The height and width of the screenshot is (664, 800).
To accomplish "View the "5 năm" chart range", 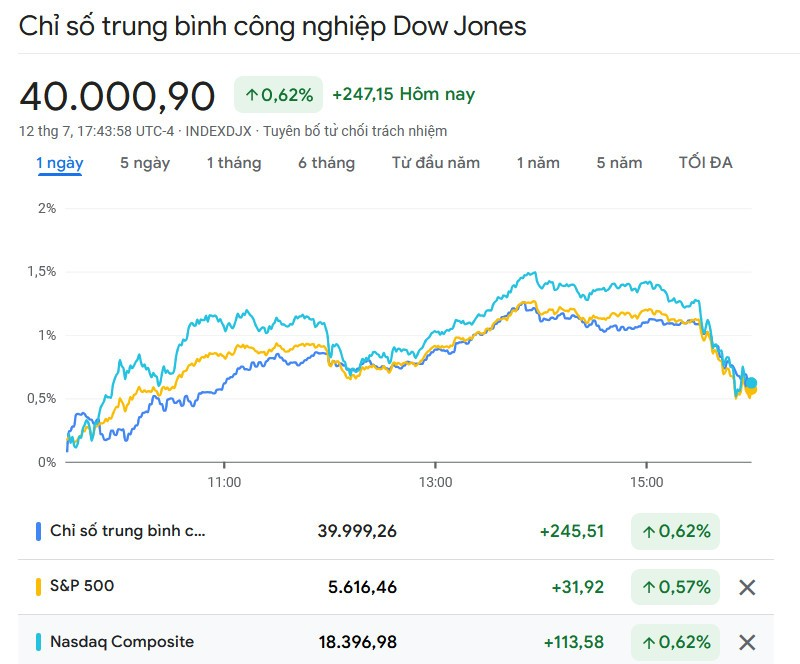I will tap(620, 163).
